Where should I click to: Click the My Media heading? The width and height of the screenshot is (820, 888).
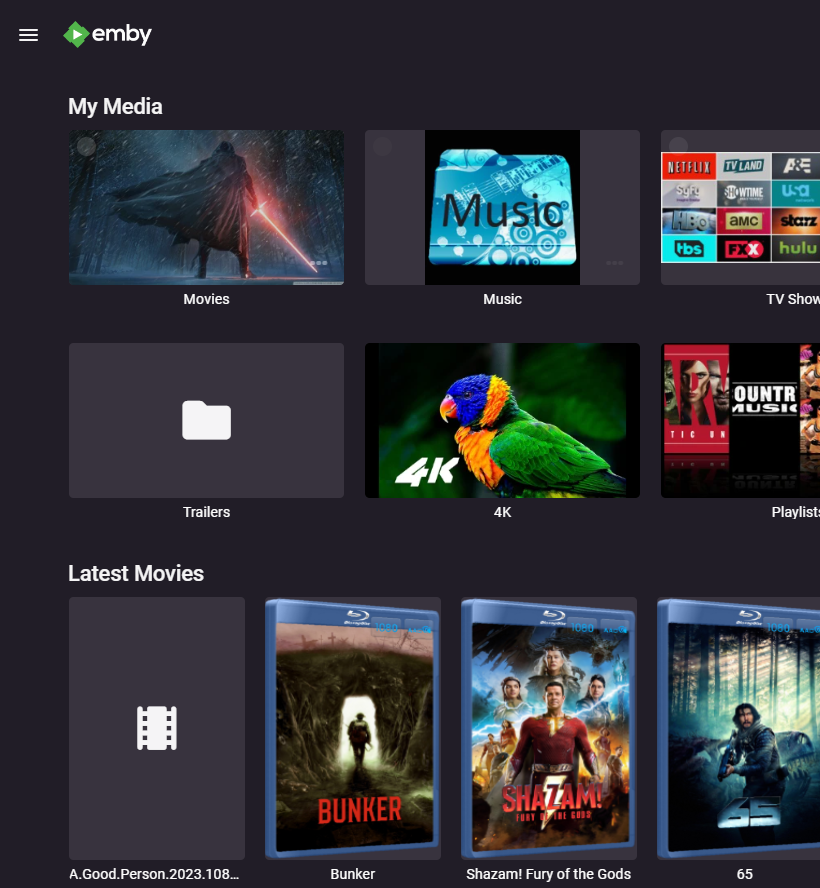click(x=116, y=106)
